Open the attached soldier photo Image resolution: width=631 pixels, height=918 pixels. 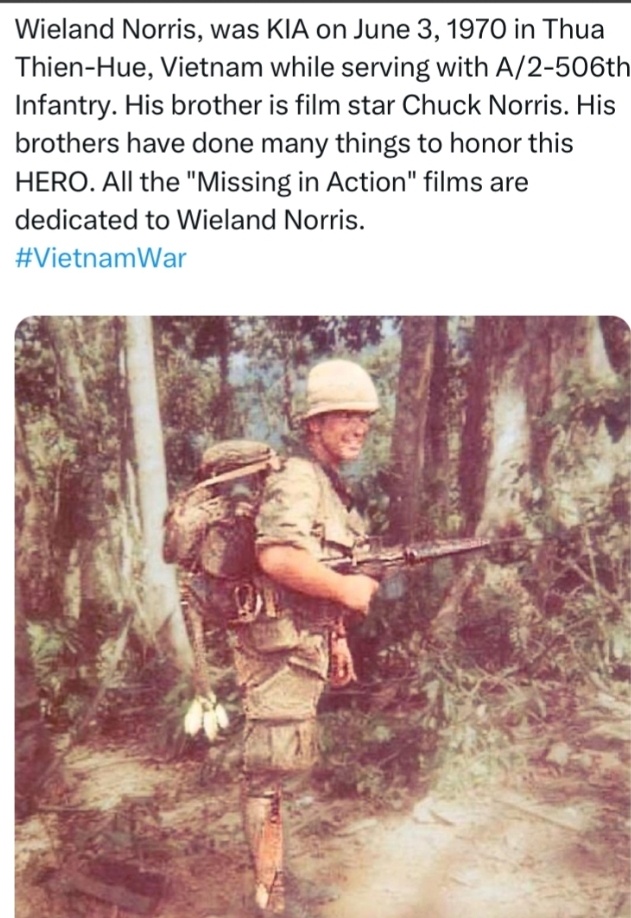click(x=323, y=616)
